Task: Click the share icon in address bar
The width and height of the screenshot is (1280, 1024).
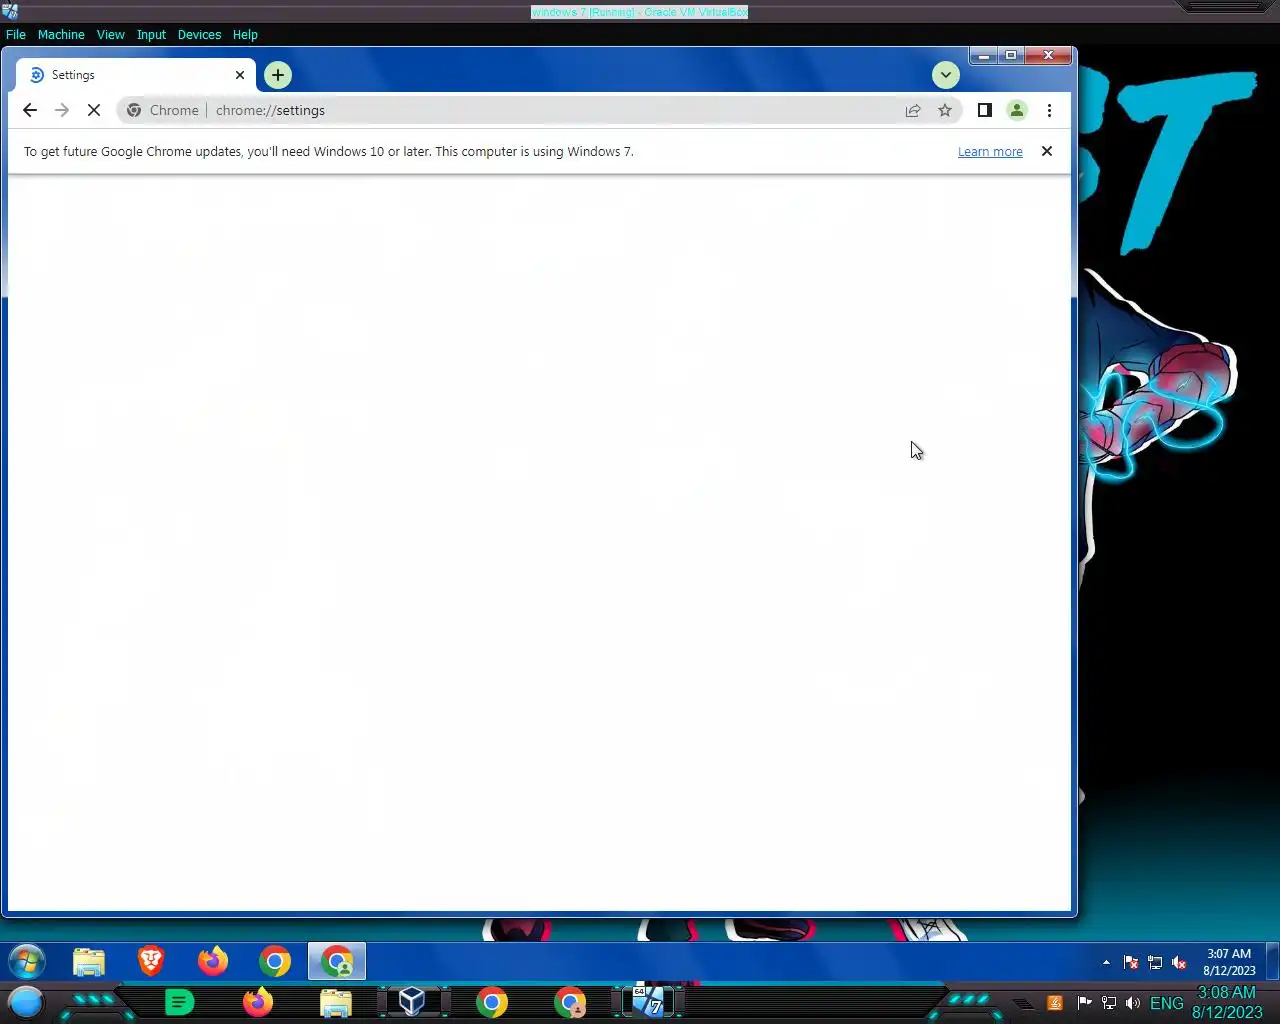Action: [913, 110]
